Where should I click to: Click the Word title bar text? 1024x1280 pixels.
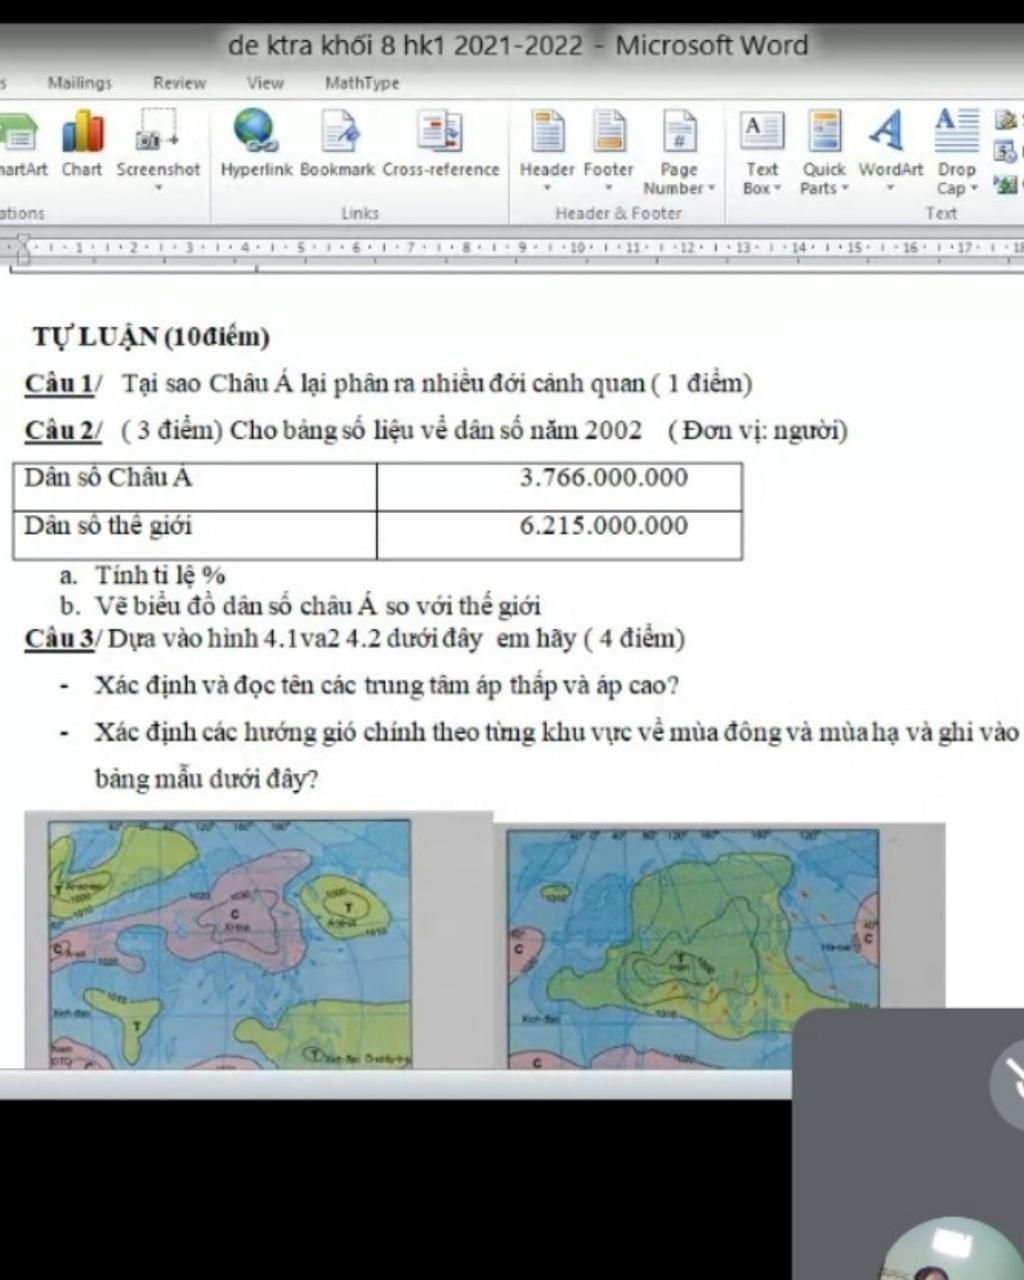click(518, 45)
